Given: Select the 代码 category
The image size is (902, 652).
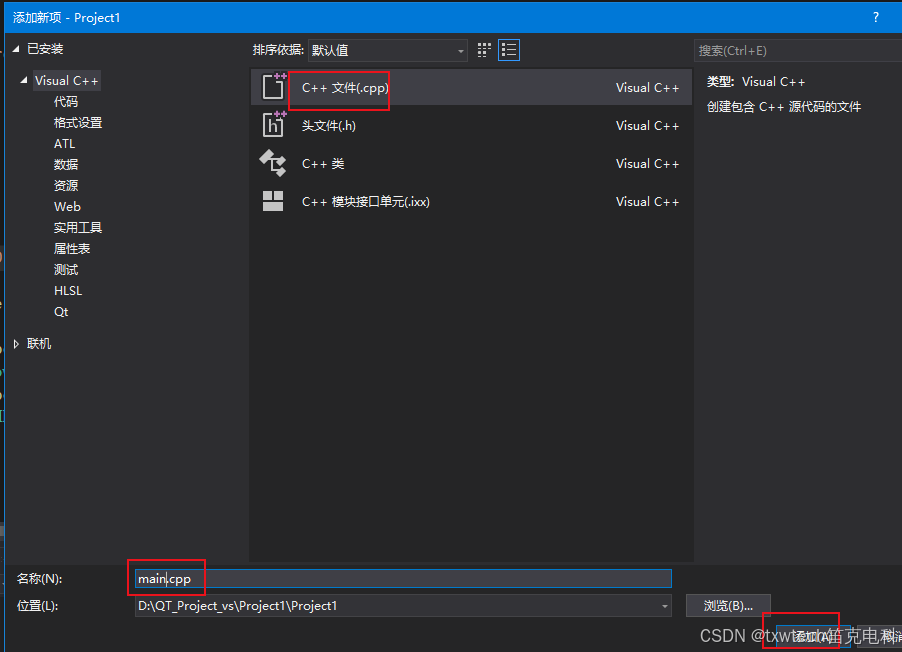Looking at the screenshot, I should [66, 102].
